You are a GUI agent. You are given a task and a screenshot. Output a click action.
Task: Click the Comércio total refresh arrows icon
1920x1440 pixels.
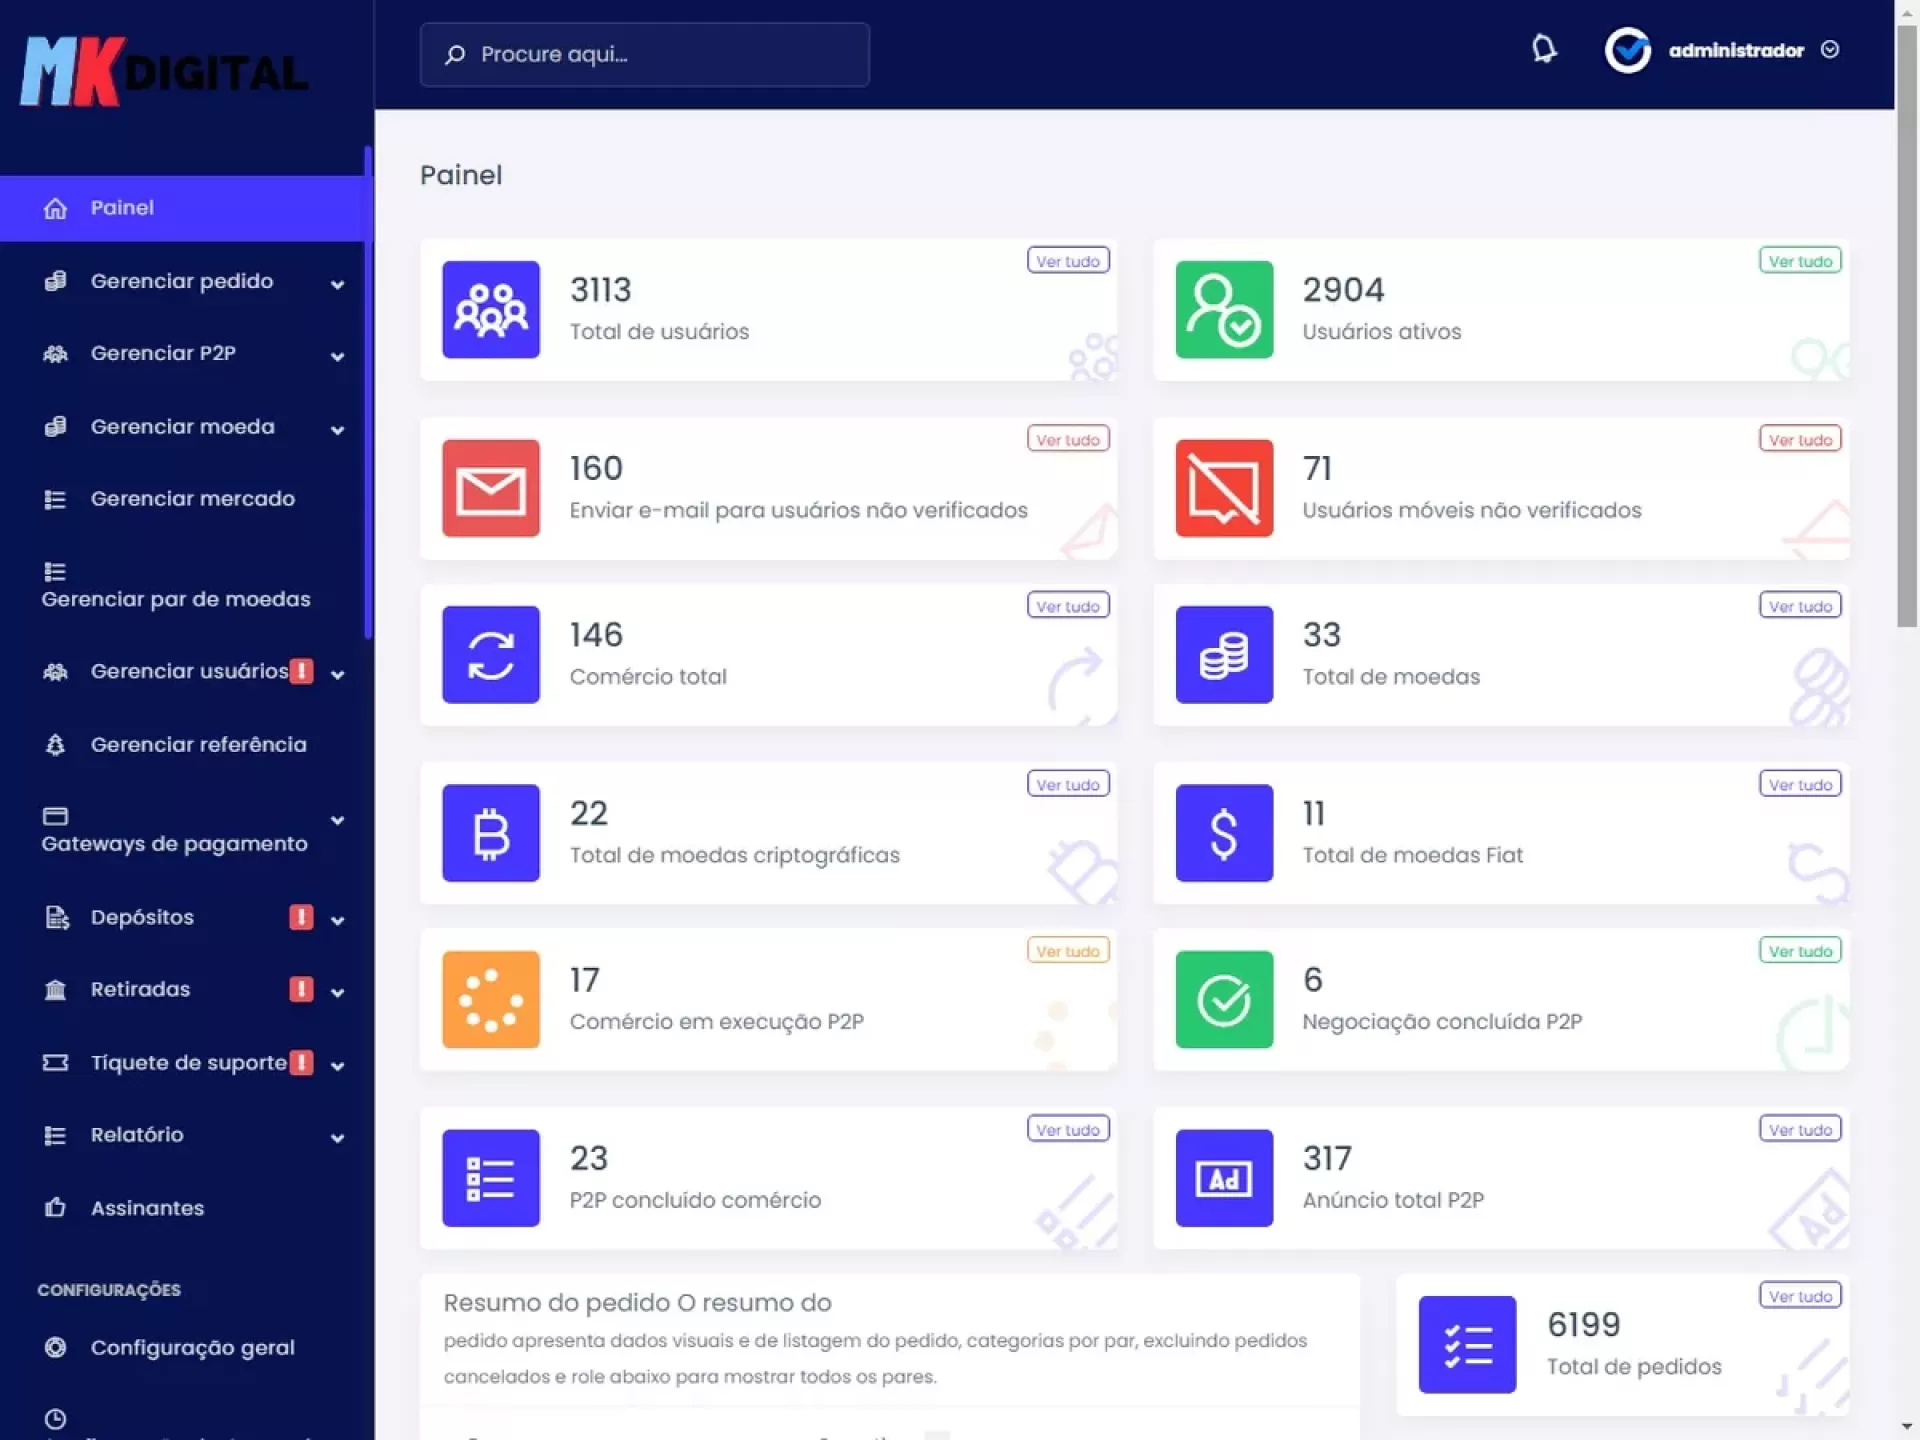tap(491, 655)
